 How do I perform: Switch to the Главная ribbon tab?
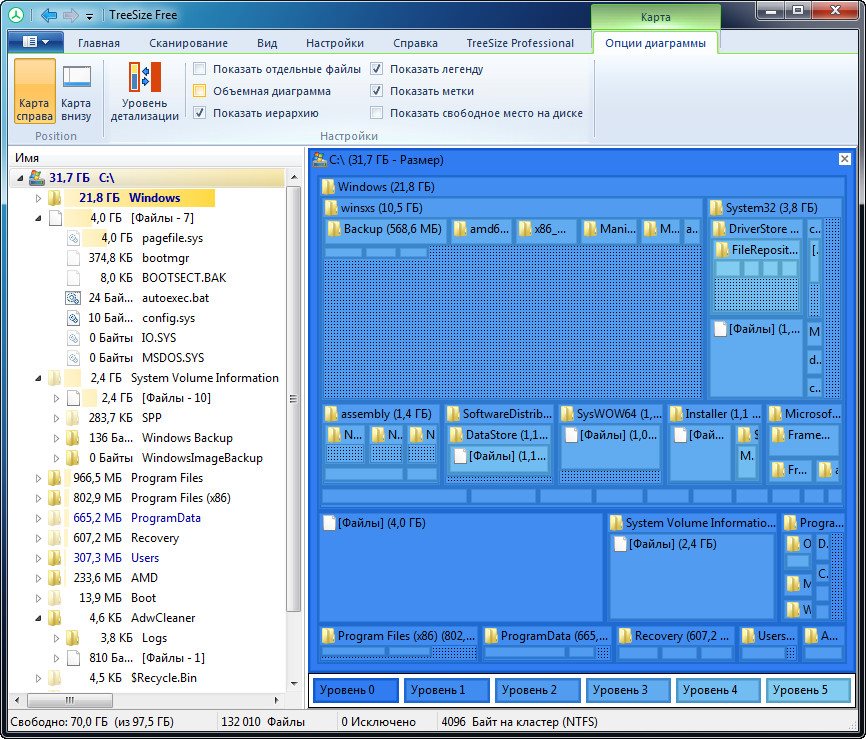[99, 43]
